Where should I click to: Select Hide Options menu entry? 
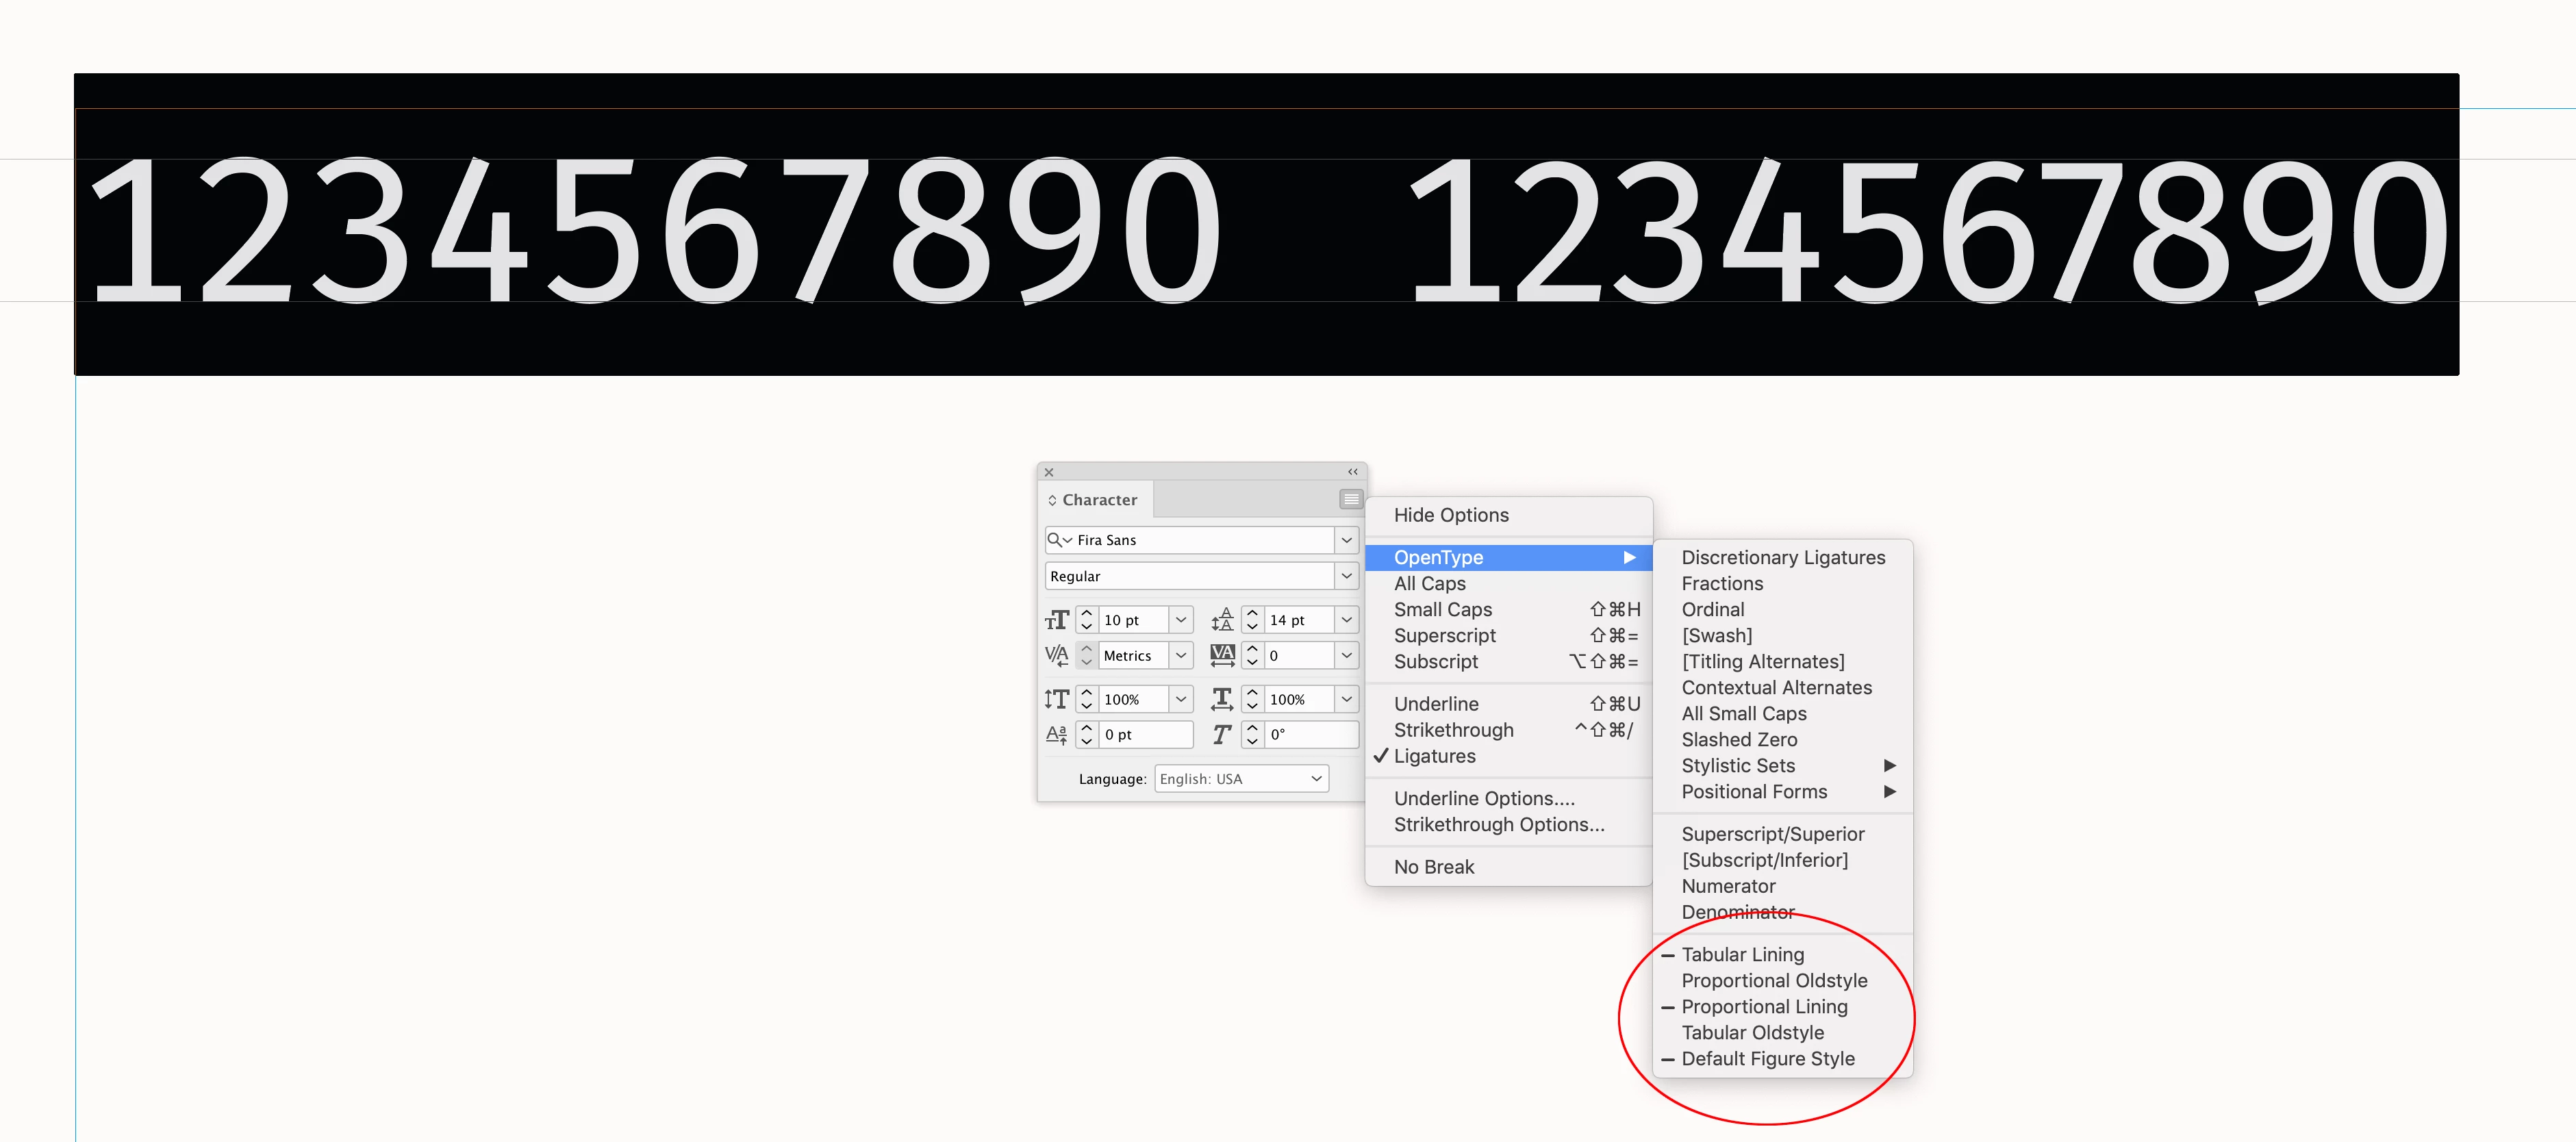(1451, 515)
